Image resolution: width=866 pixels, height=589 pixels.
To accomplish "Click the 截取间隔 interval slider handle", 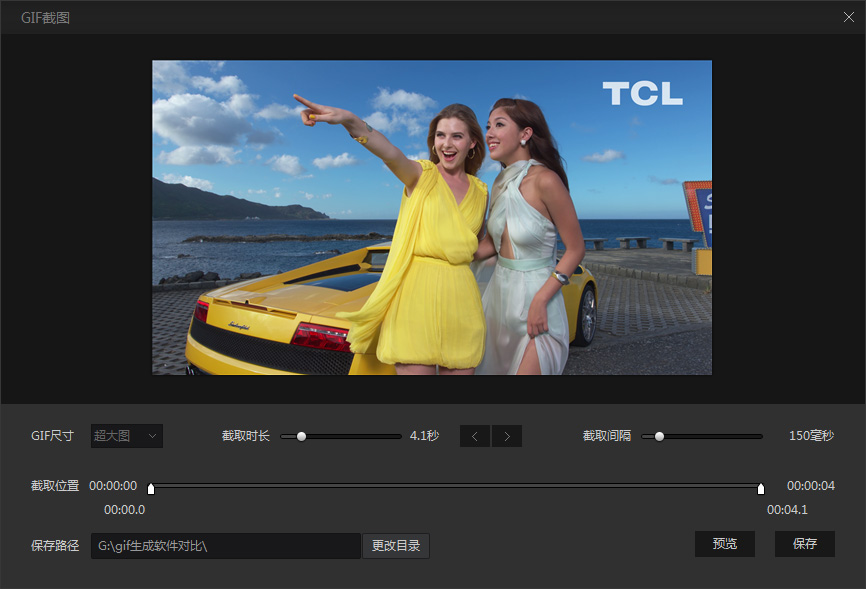I will [x=659, y=436].
